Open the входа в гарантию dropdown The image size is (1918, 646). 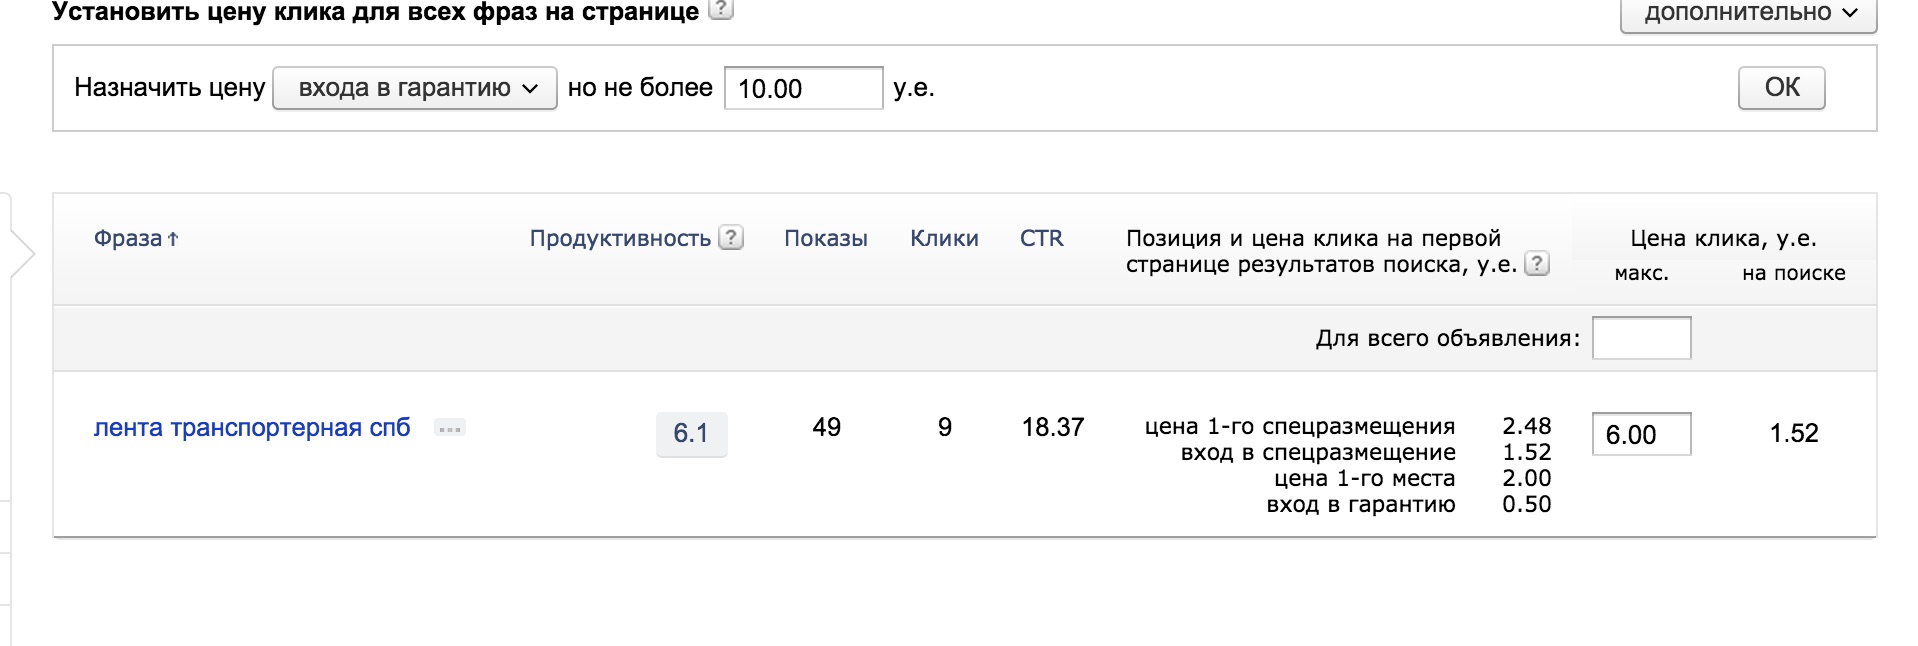click(414, 88)
